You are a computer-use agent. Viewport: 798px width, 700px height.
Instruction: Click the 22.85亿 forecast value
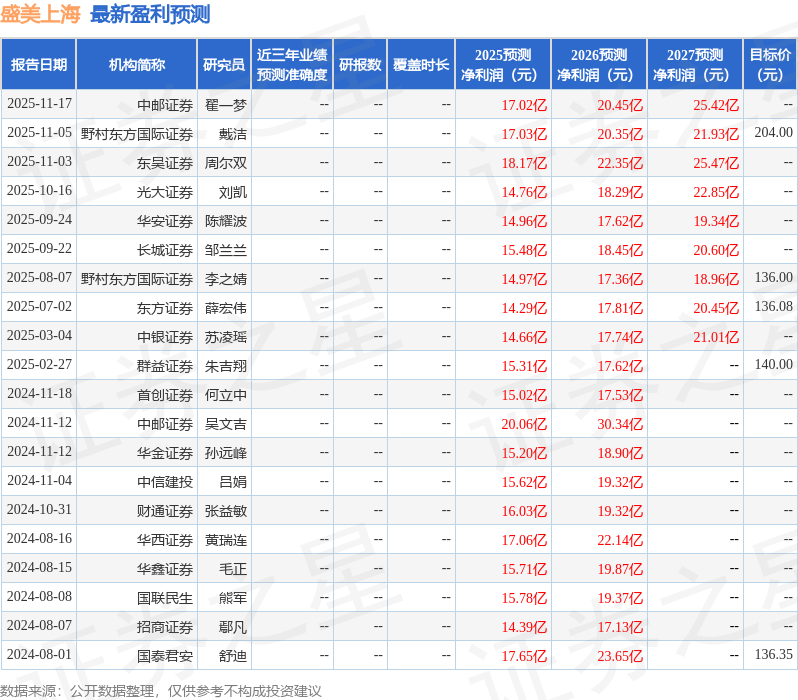(716, 192)
